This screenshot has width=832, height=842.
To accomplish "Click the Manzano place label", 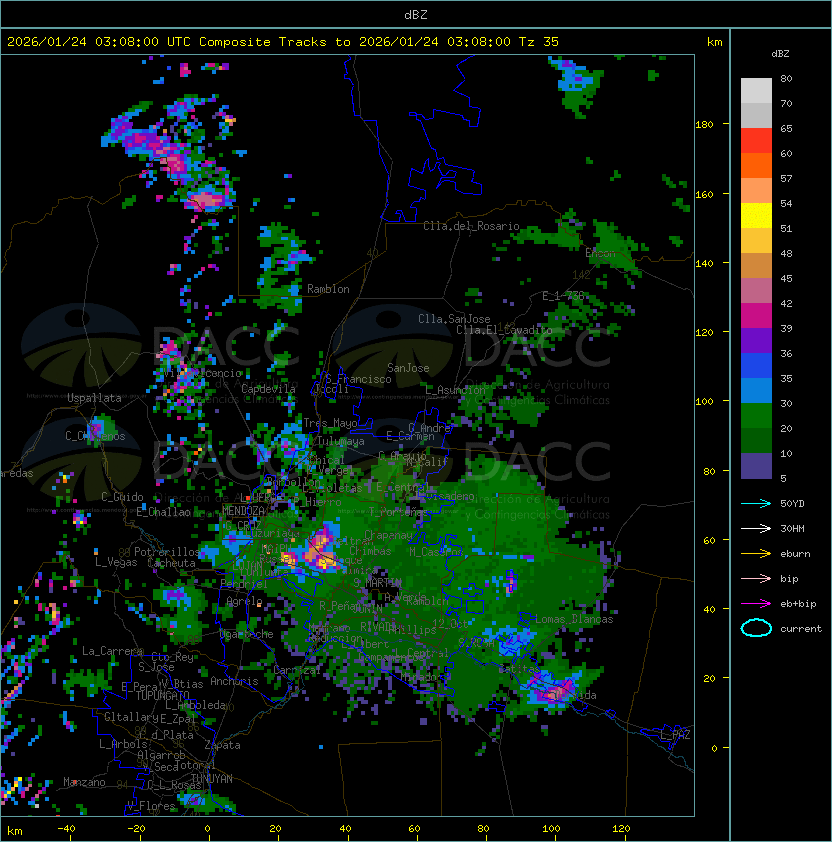I will click(x=84, y=782).
